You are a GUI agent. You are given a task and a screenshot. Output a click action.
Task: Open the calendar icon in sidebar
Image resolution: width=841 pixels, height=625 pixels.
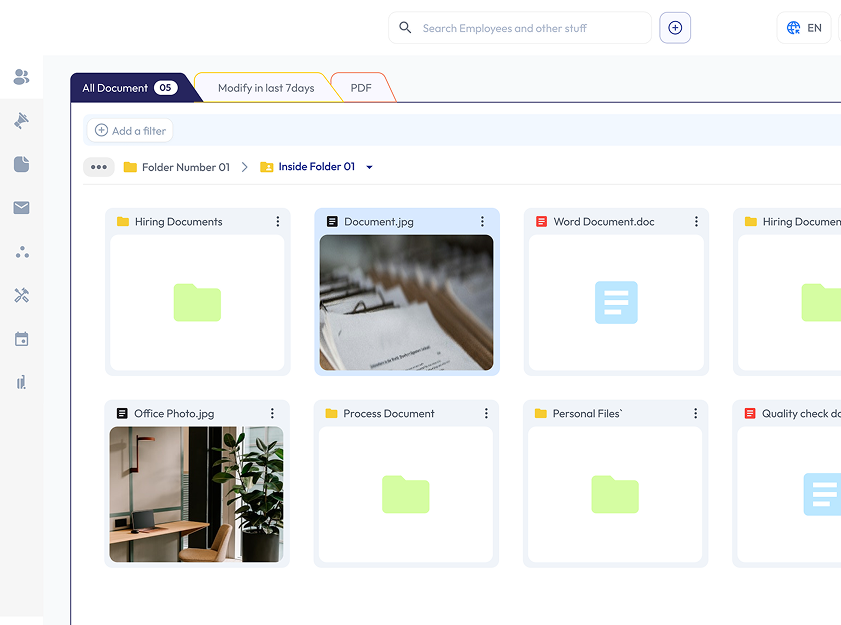[21, 339]
